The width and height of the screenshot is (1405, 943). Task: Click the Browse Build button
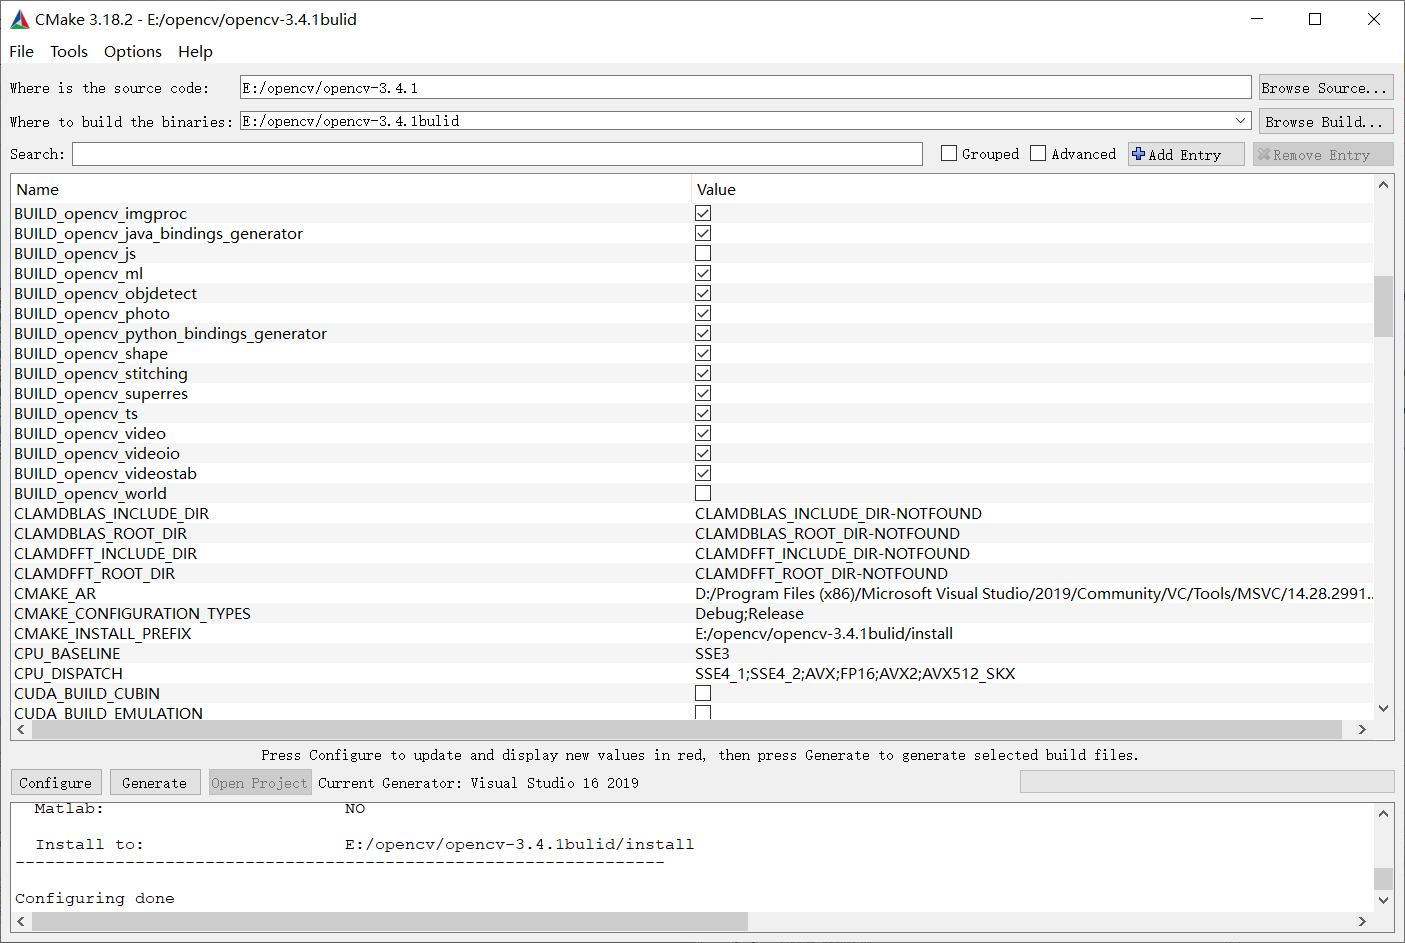coord(1325,122)
